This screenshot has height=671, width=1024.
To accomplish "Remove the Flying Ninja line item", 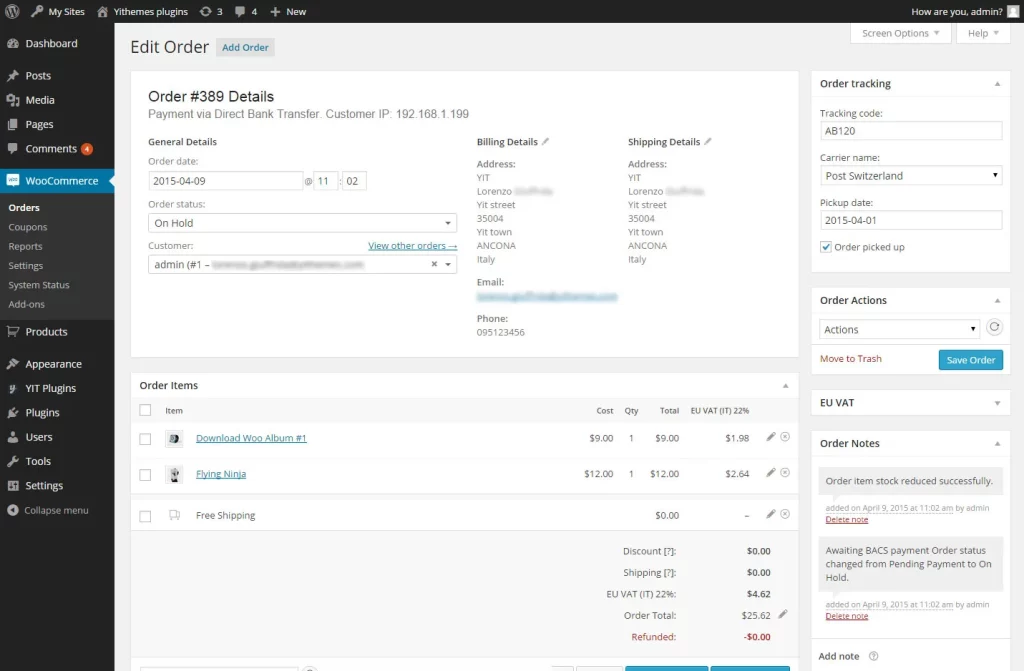I will click(x=785, y=472).
